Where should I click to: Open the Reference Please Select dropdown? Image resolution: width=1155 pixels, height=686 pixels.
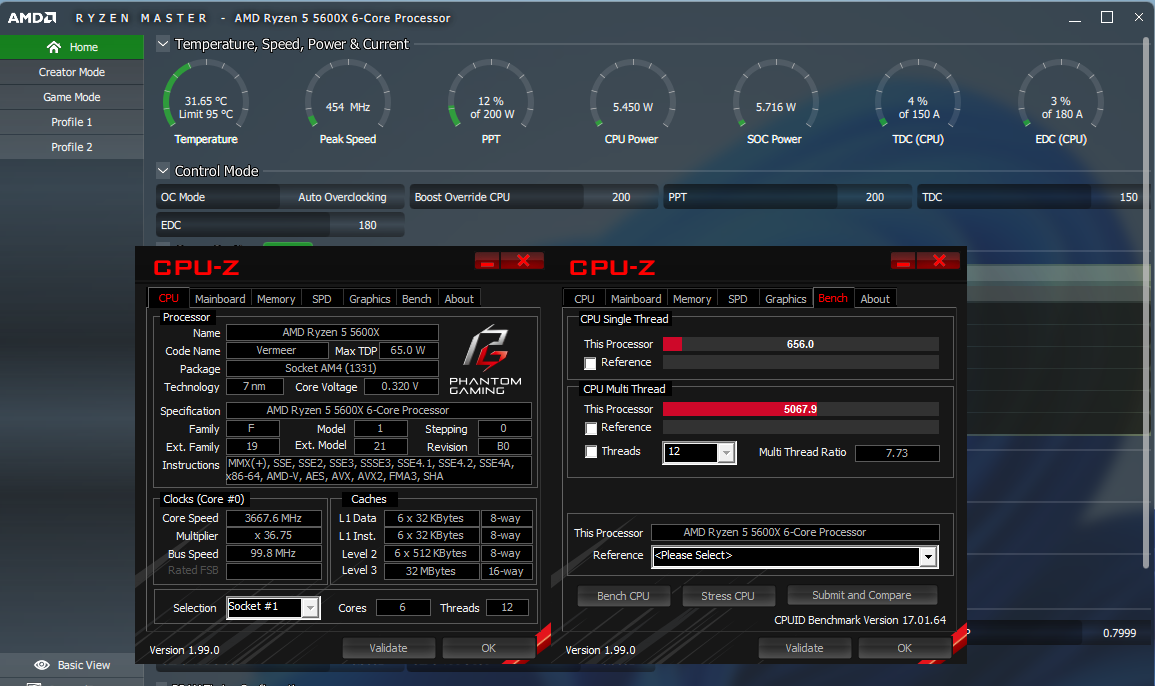click(x=928, y=556)
